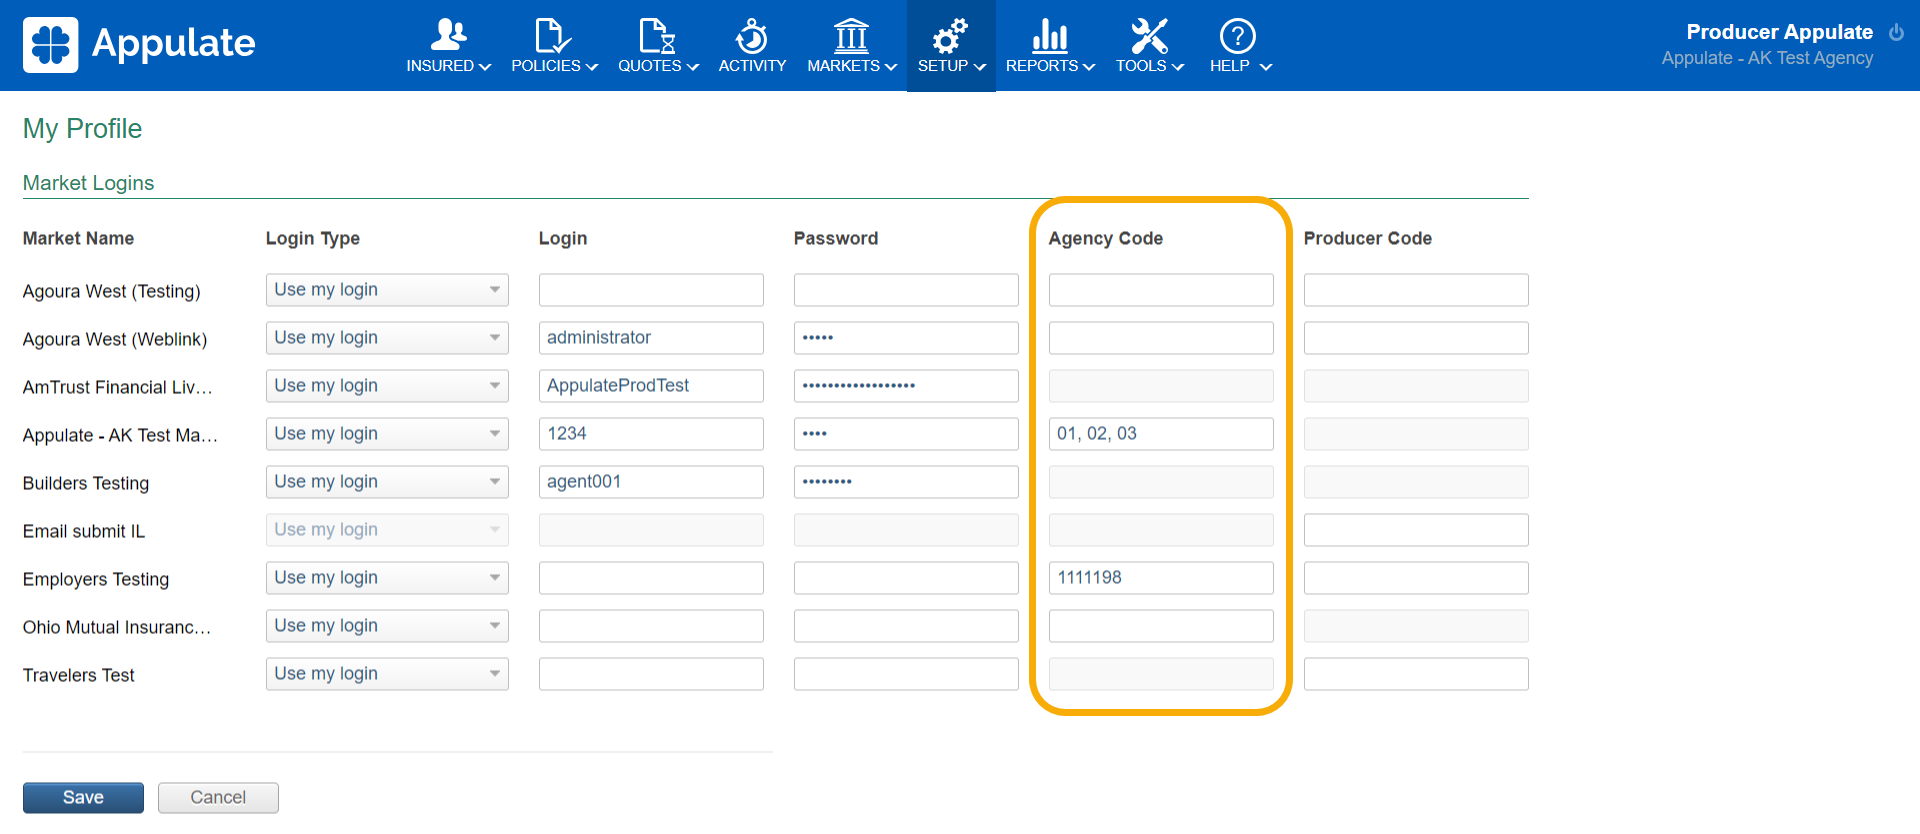Screen dimensions: 1920x834
Task: Expand Login Type dropdown for Agoura West (Testing)
Action: [x=387, y=290]
